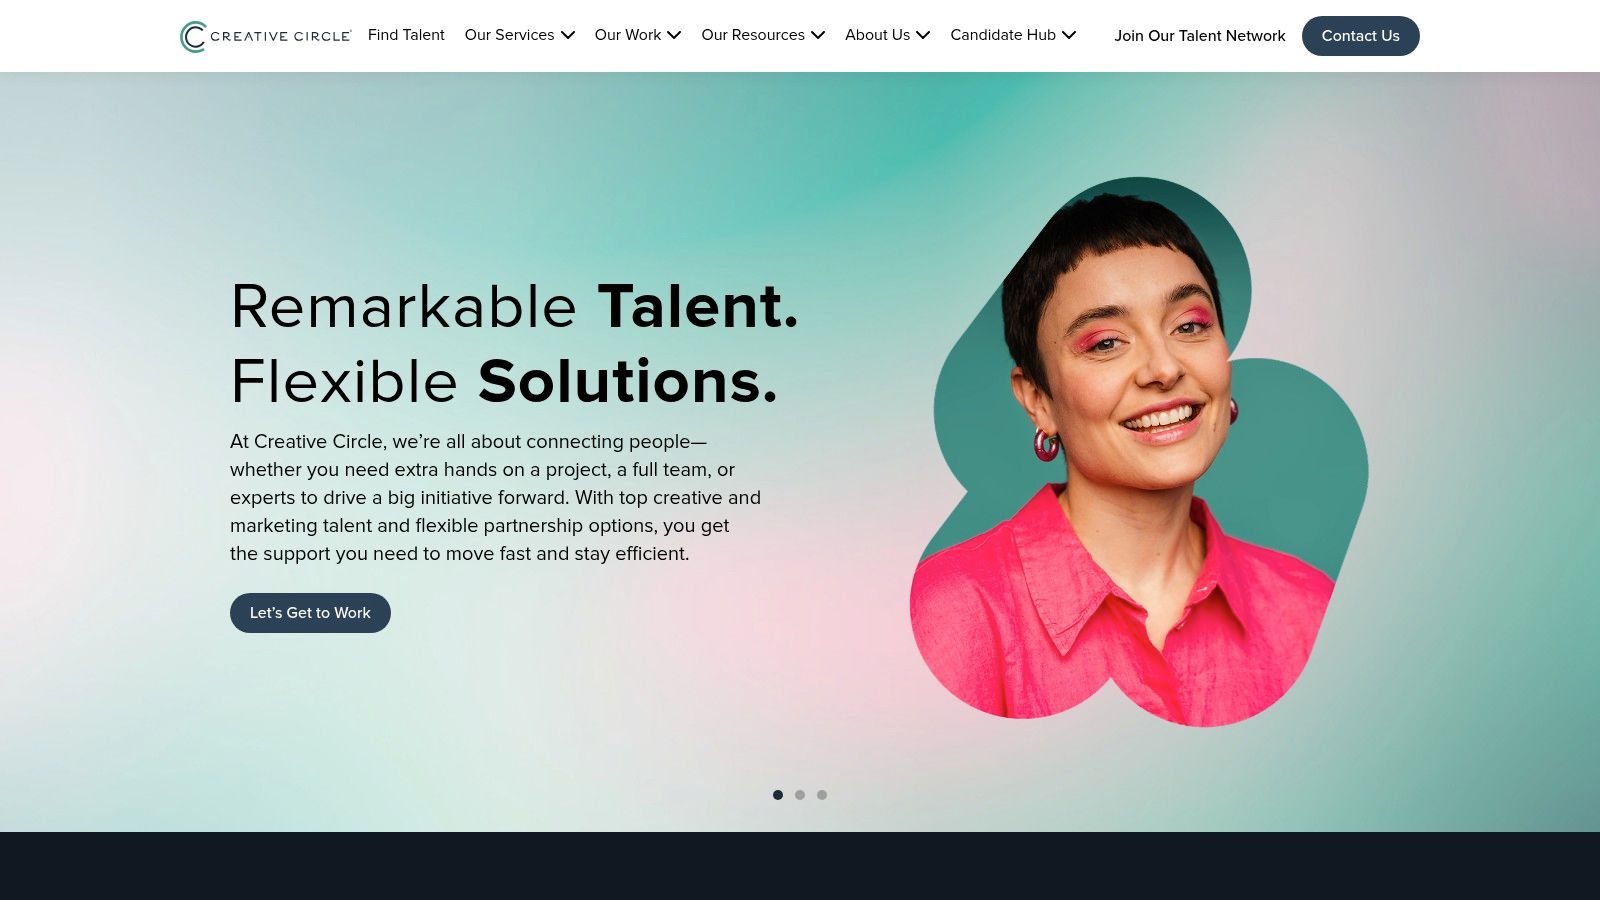
Task: Expand the Our Services dropdown chevron
Action: pos(568,35)
